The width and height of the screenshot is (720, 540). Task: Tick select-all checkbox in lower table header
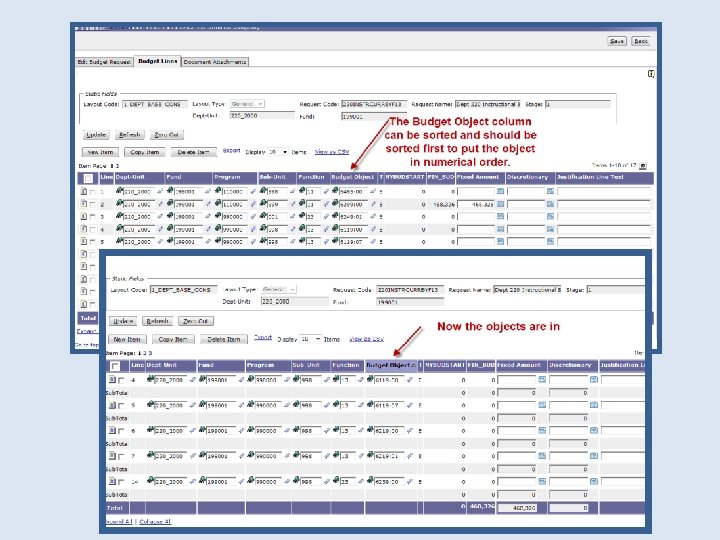pos(115,366)
